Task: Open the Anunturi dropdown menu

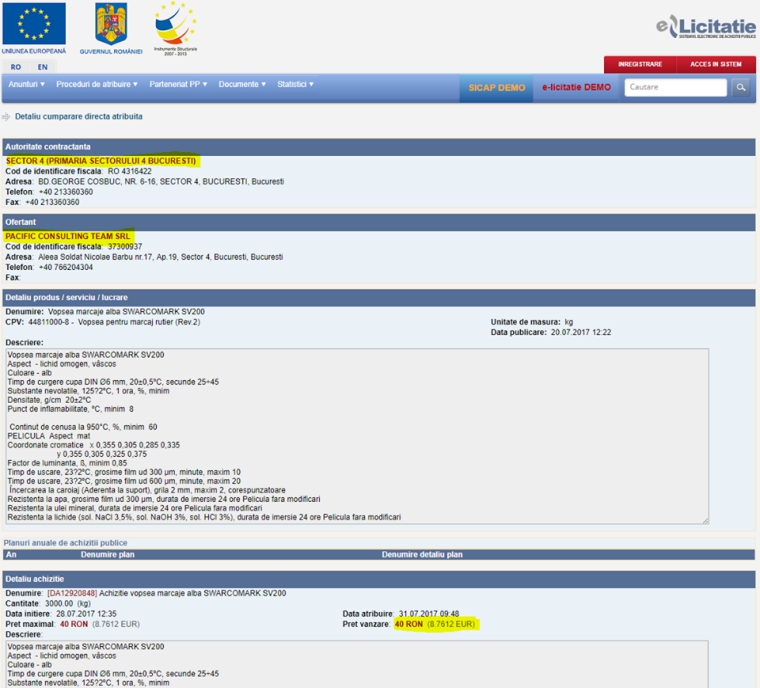Action: click(x=27, y=84)
